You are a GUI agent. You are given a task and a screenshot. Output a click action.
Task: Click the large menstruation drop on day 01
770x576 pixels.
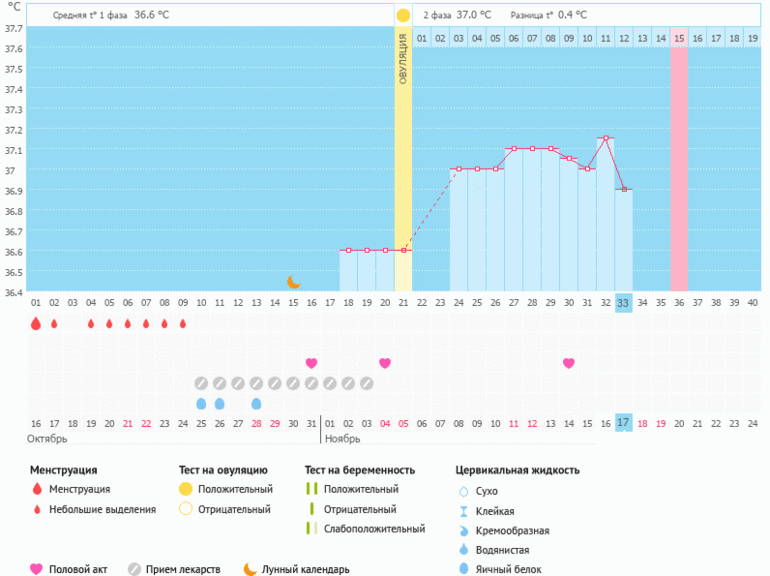(x=36, y=323)
